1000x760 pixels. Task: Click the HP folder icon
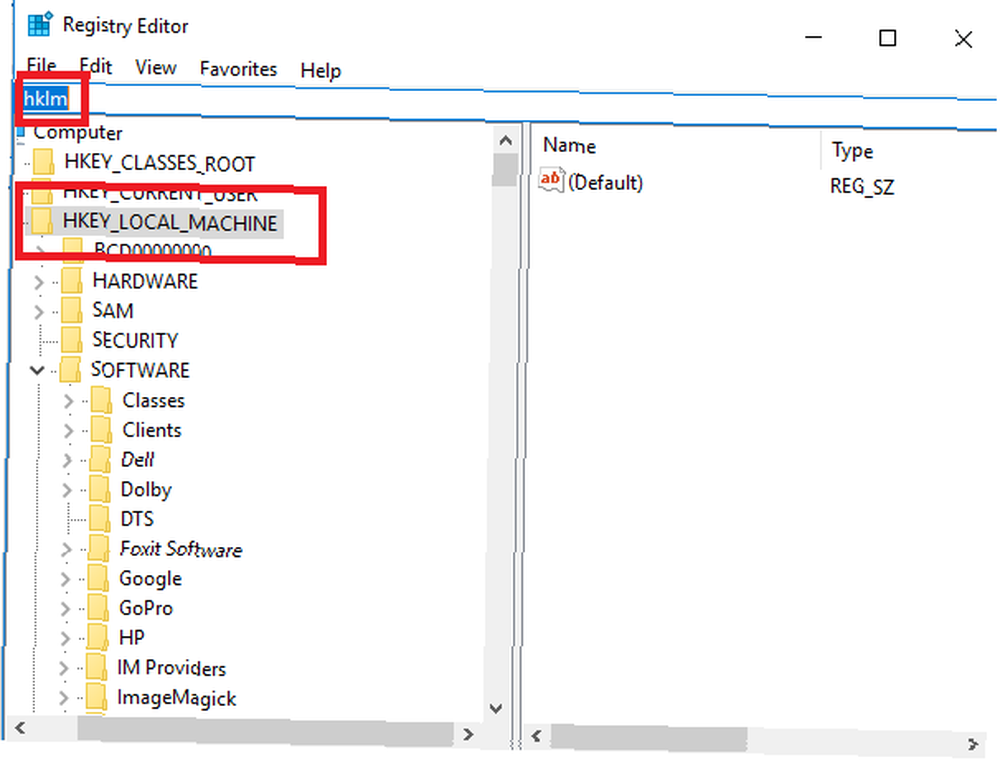(98, 637)
